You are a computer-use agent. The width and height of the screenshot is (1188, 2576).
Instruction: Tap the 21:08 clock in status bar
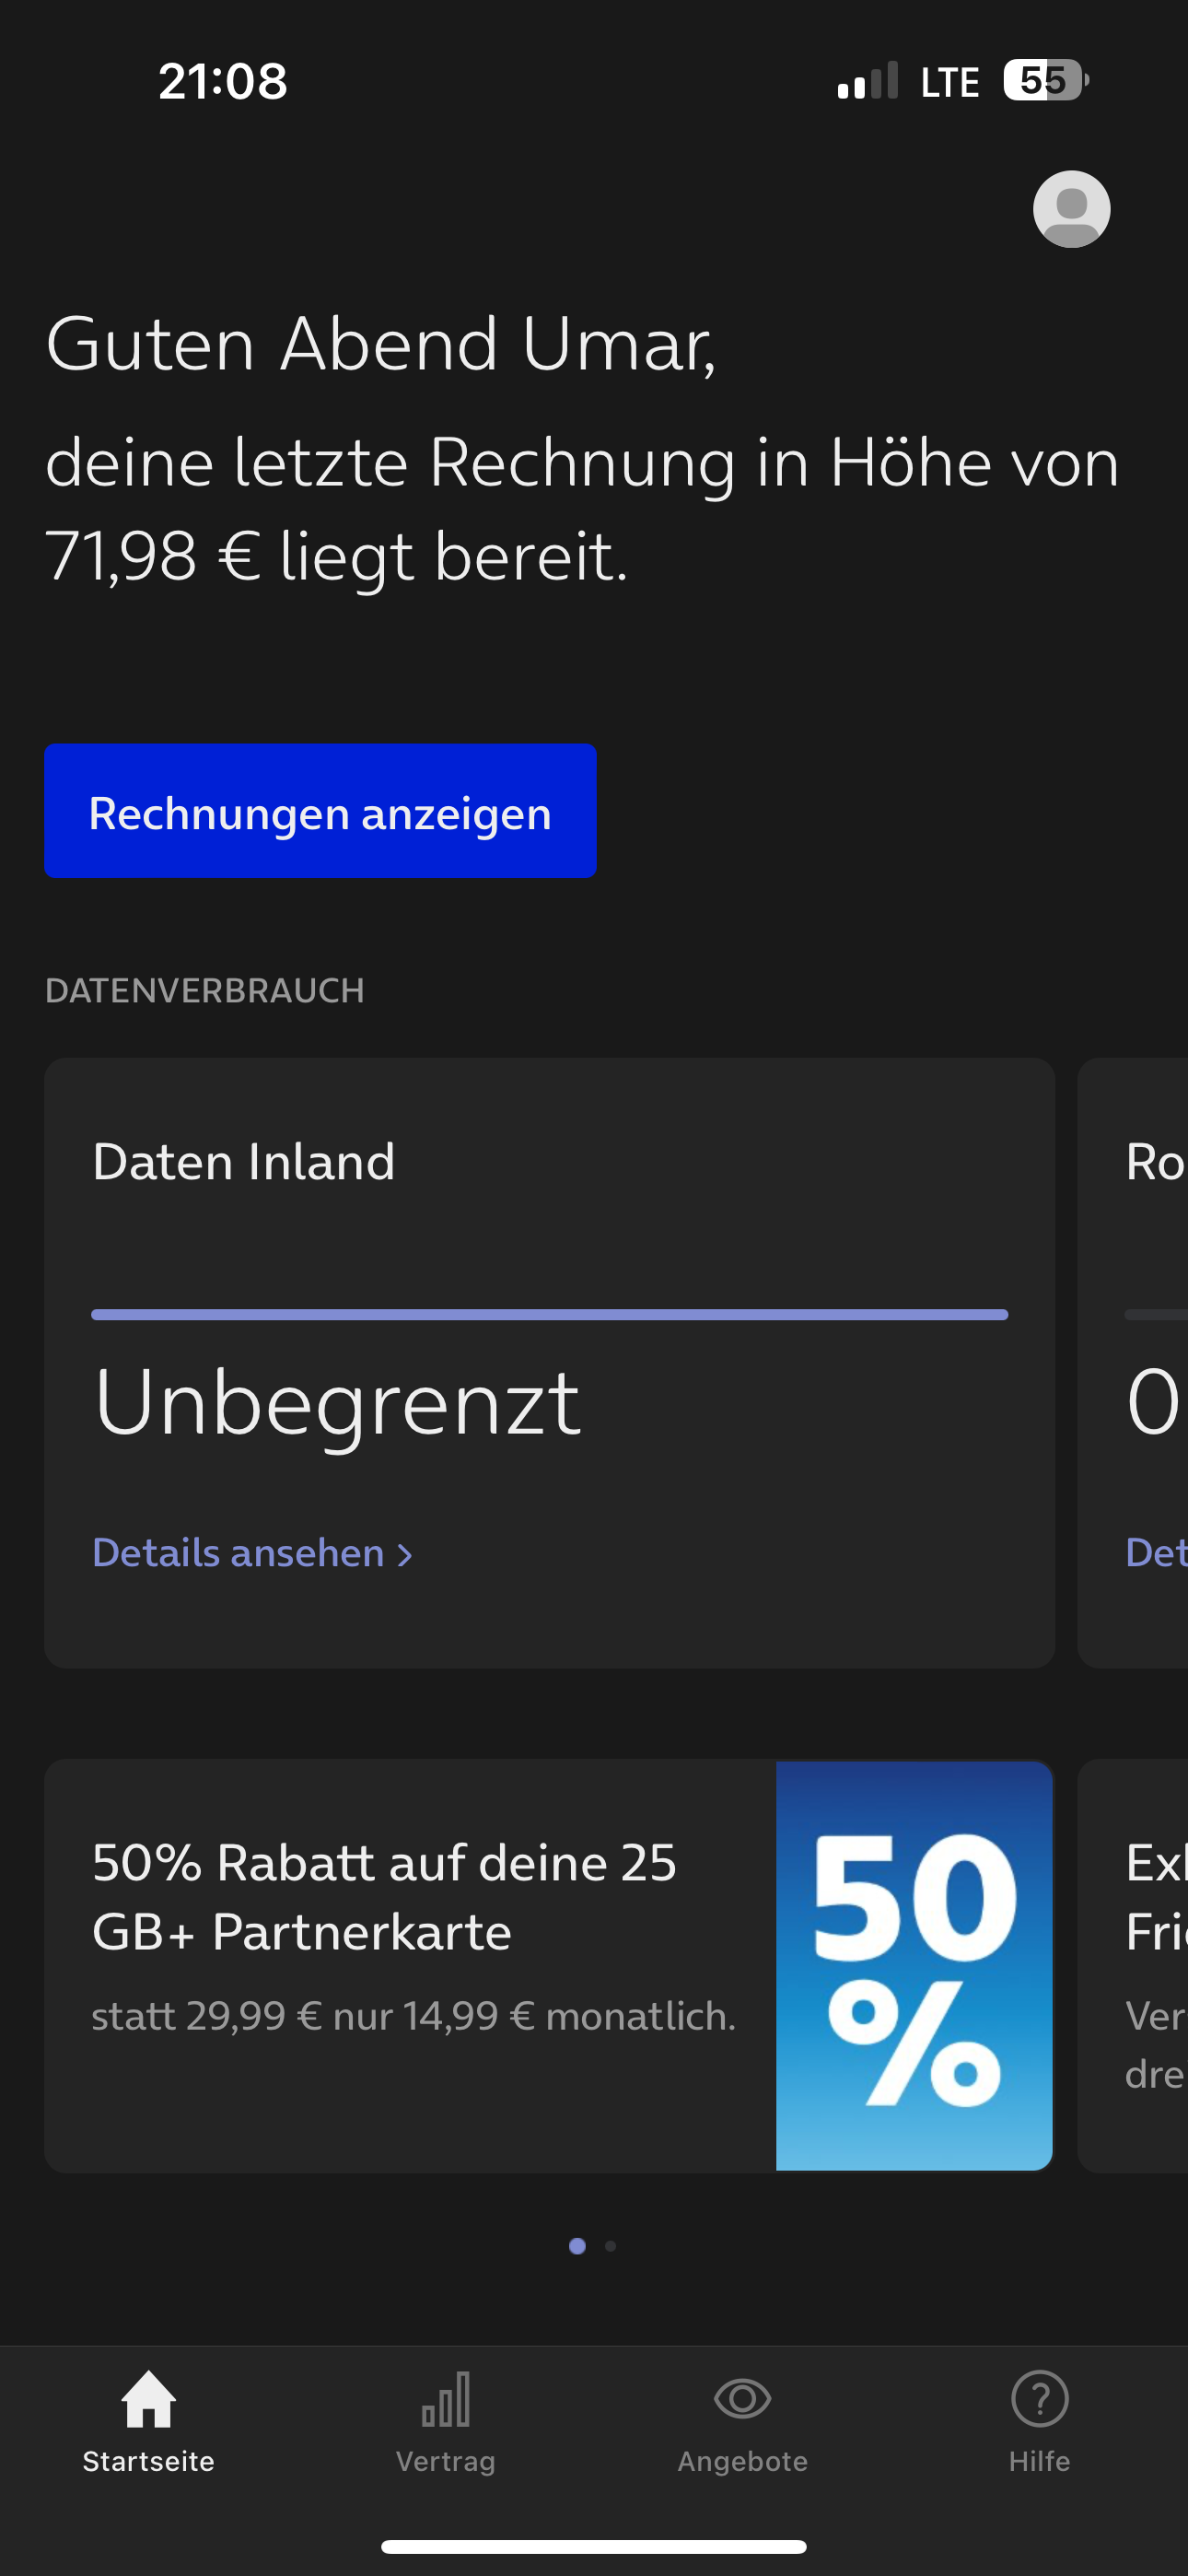[222, 81]
